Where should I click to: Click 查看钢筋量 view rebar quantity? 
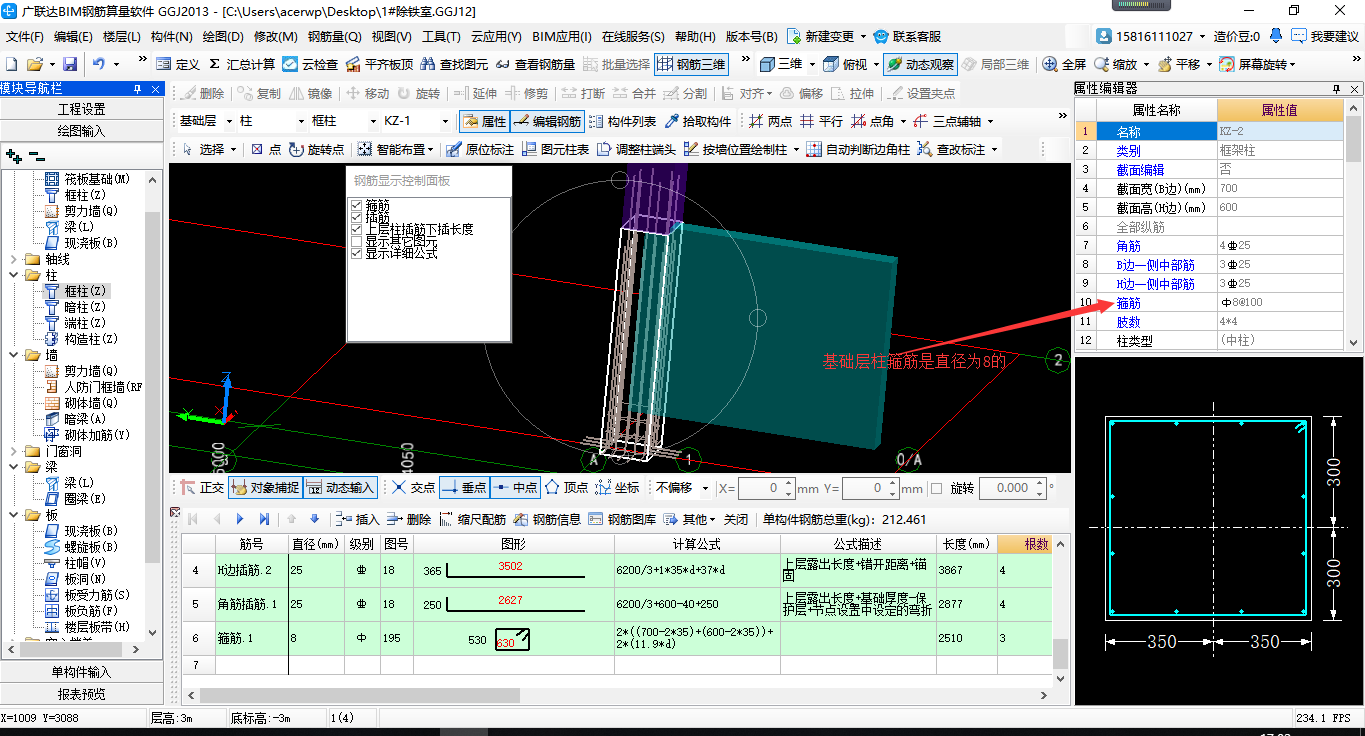point(536,64)
